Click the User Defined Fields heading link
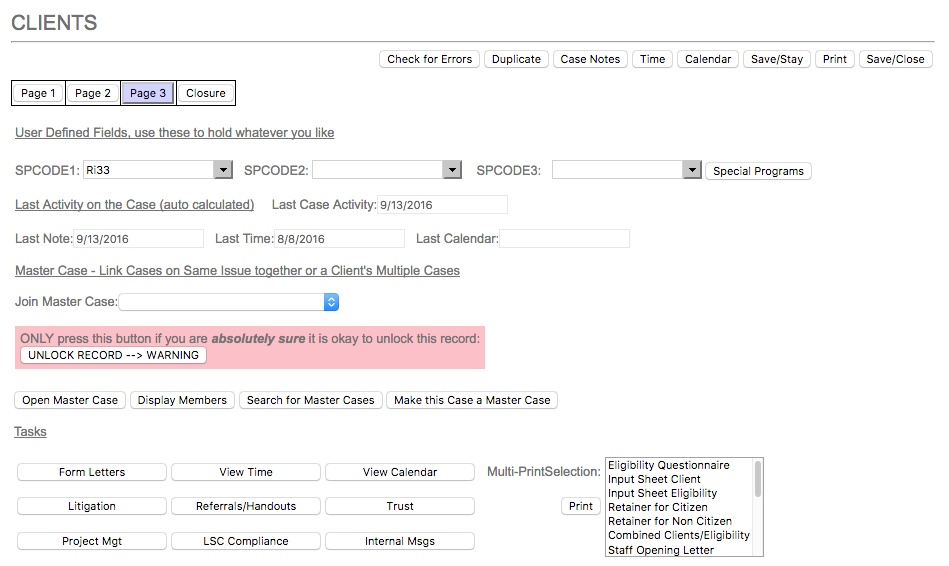949x566 pixels. tap(174, 132)
